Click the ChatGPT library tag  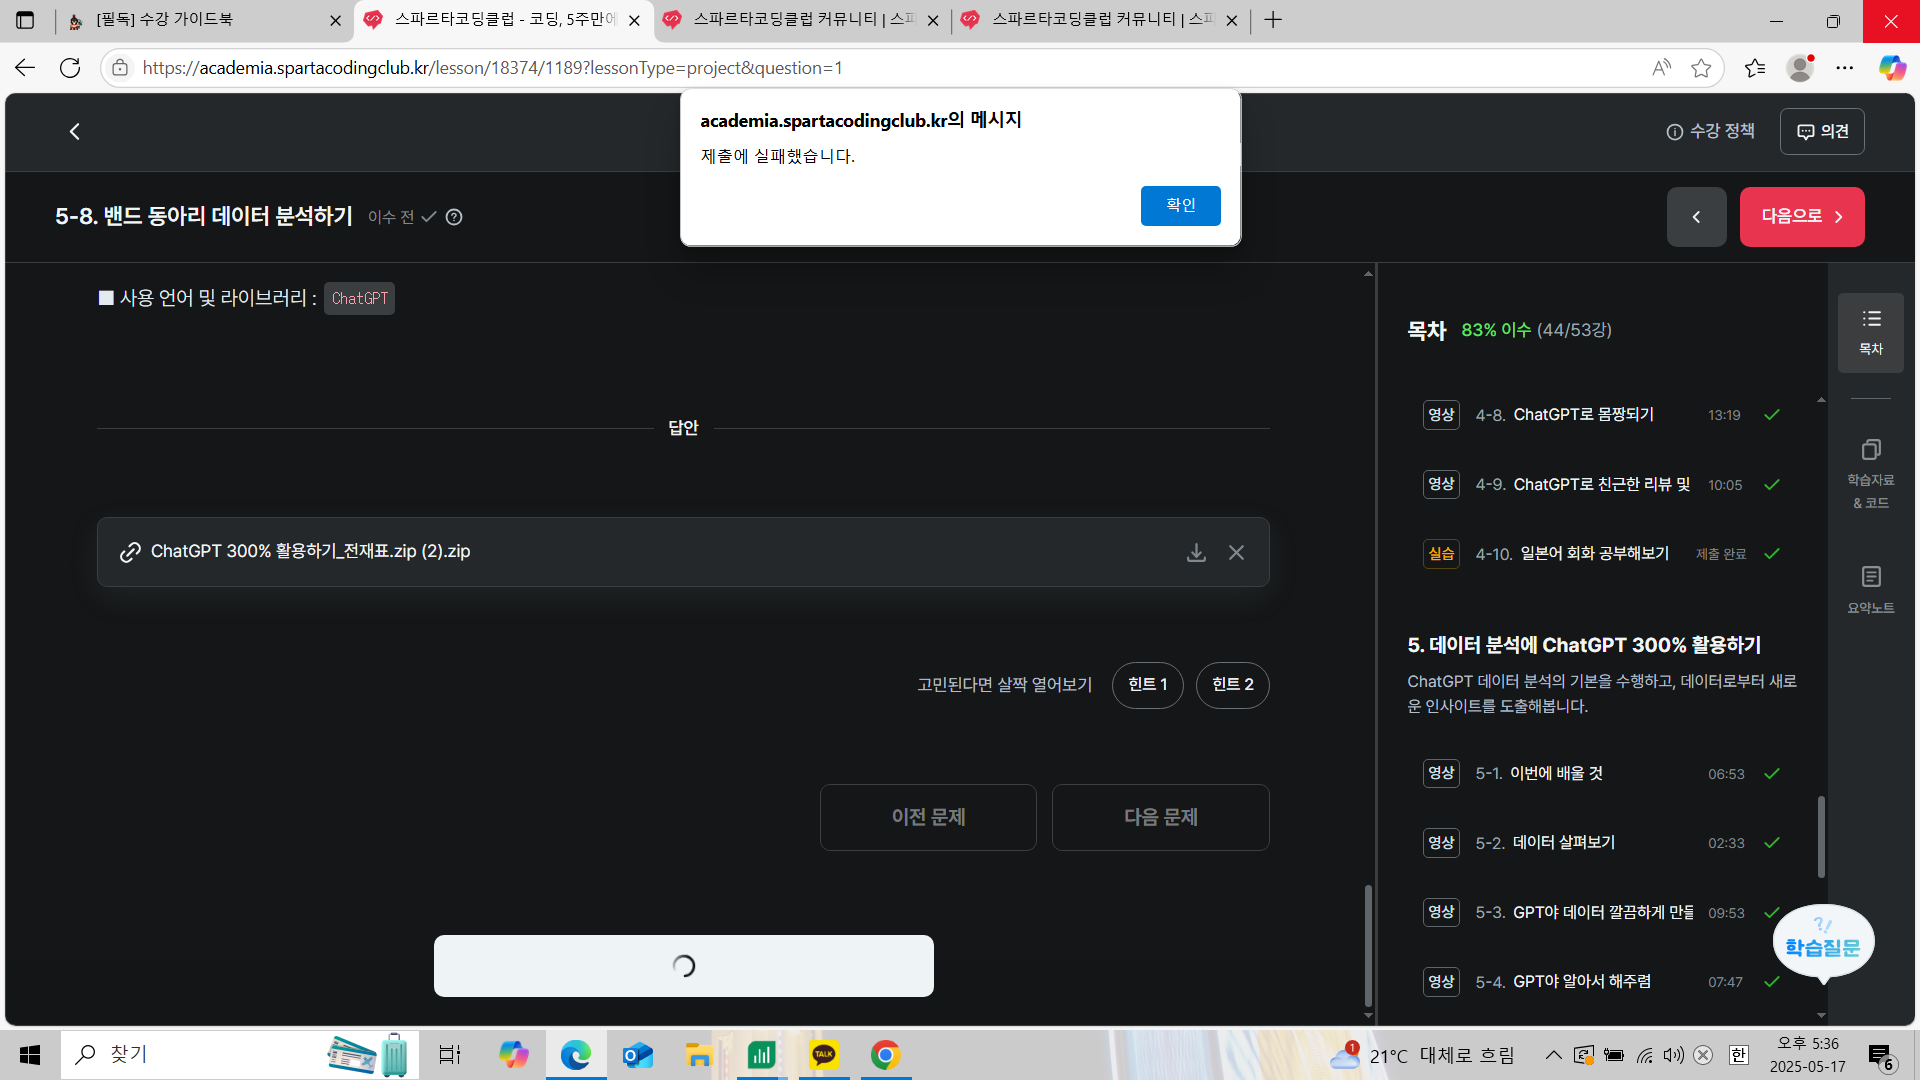pos(359,298)
